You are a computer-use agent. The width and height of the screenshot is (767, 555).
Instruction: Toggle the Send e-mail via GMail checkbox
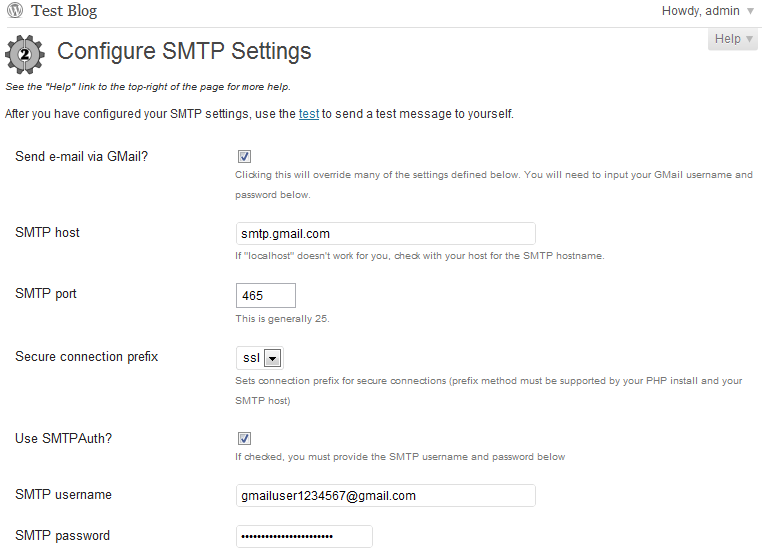point(245,157)
